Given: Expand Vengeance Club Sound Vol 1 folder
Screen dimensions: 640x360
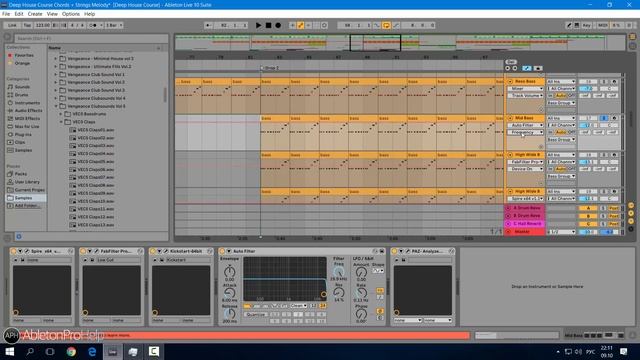Looking at the screenshot, I should pyautogui.click(x=56, y=74).
